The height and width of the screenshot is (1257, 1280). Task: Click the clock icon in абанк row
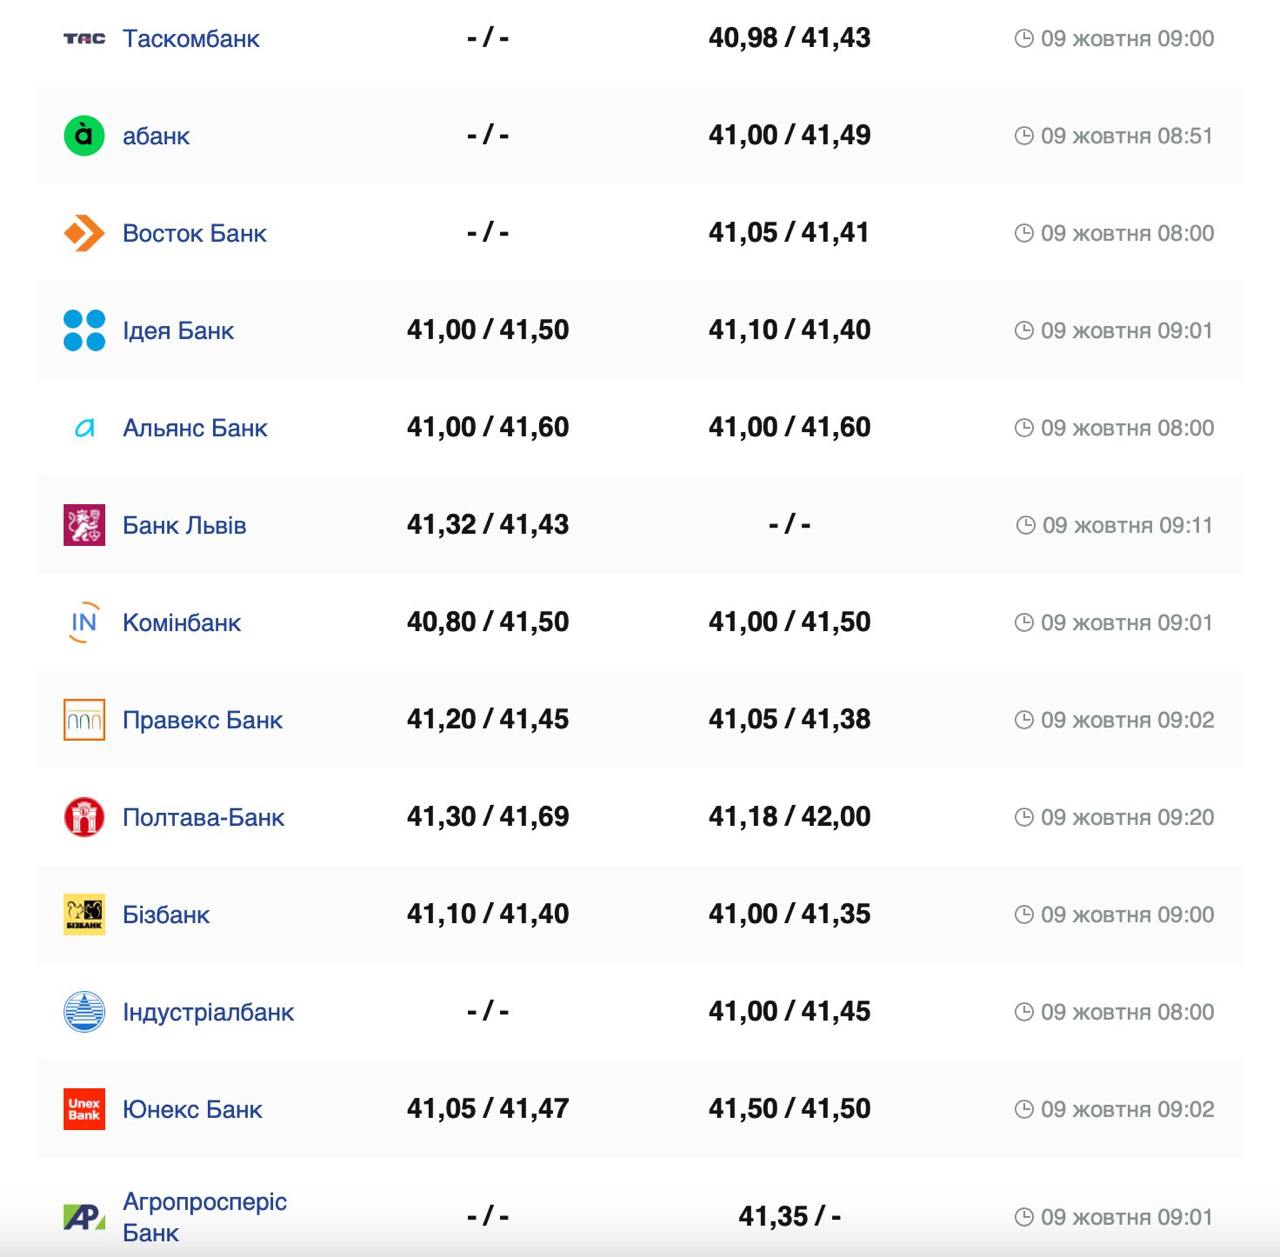coord(1023,136)
